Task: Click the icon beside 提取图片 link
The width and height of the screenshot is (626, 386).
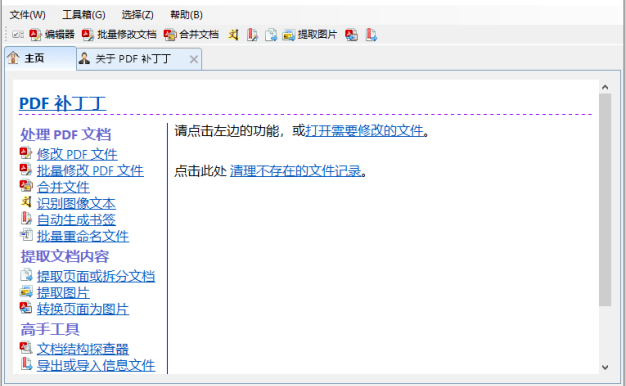Action: click(26, 292)
